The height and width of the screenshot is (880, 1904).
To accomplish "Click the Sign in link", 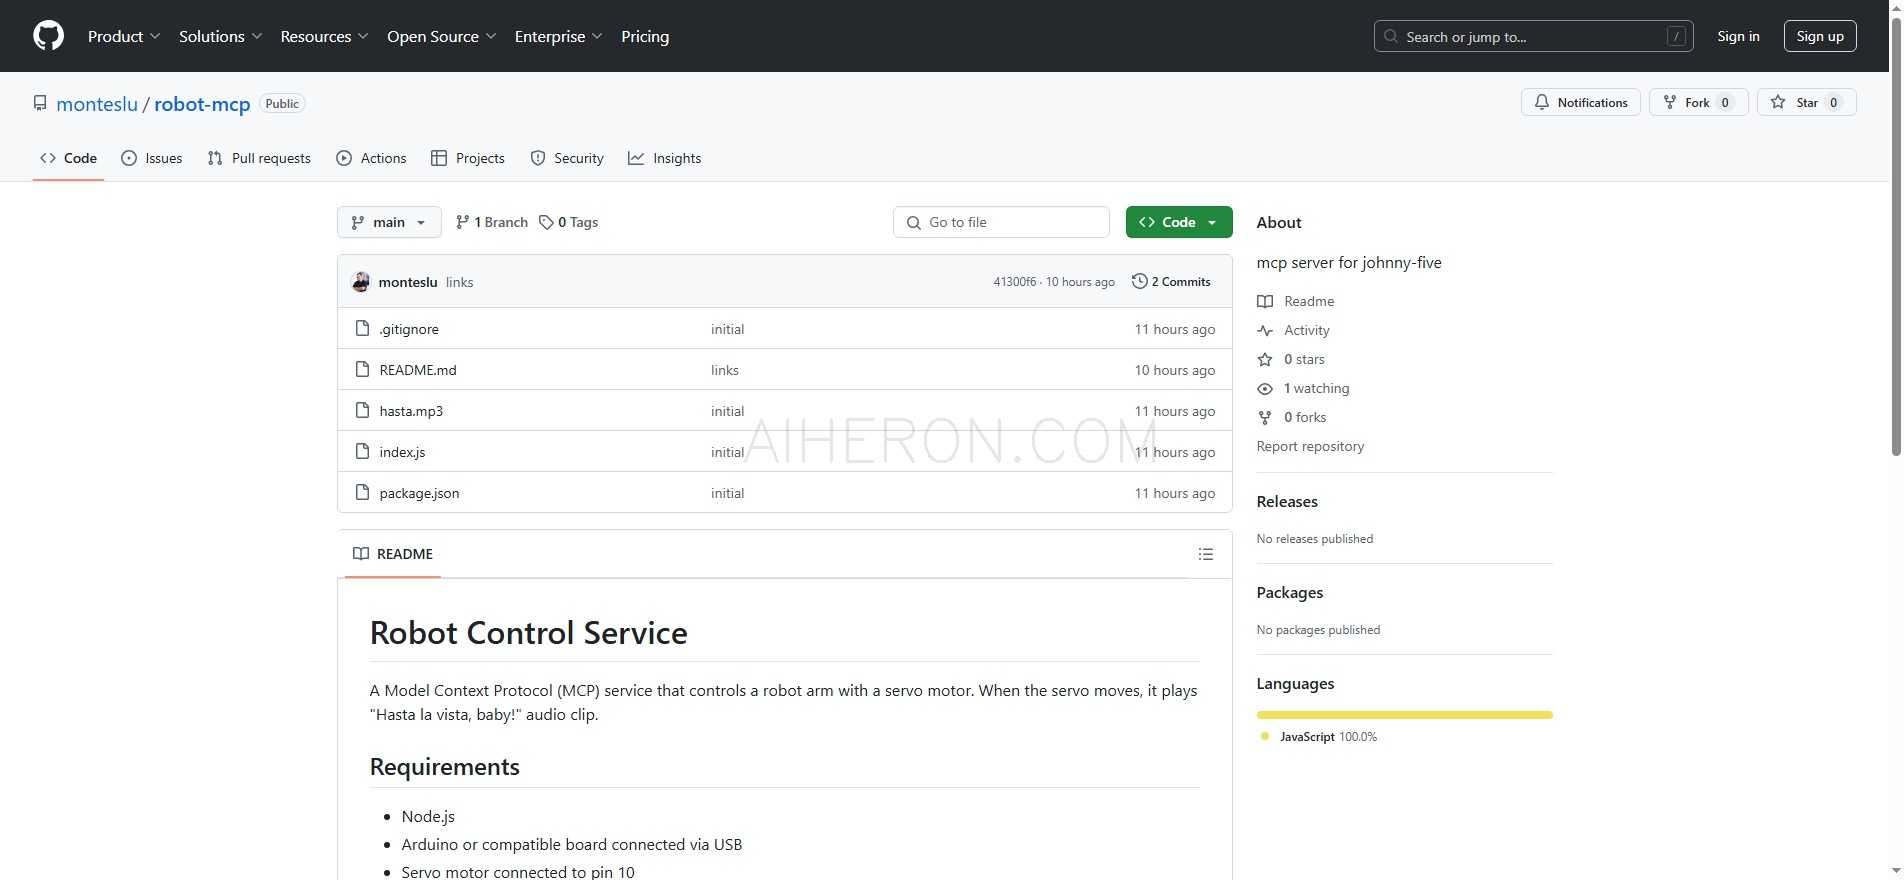I will click(x=1738, y=36).
